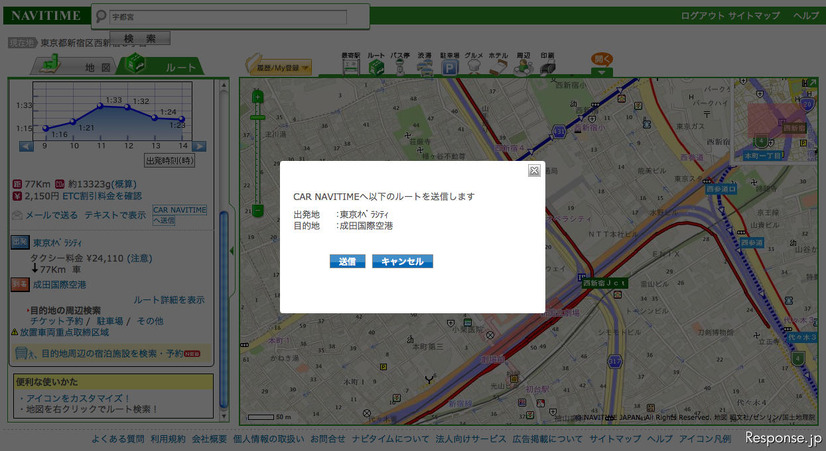826x451 pixels.
Task: Click the 法人向けサービス footer link
Action: [470, 439]
